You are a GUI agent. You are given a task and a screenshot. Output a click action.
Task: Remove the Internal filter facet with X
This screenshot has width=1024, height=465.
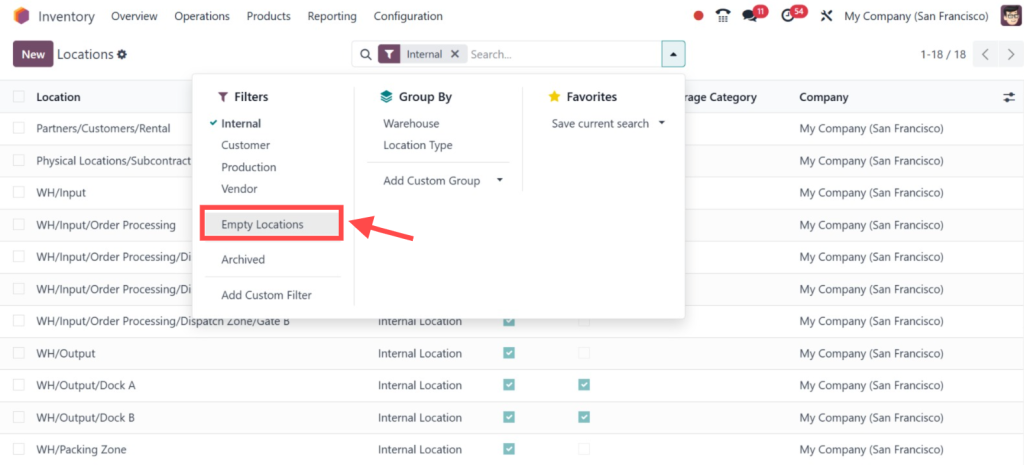455,54
